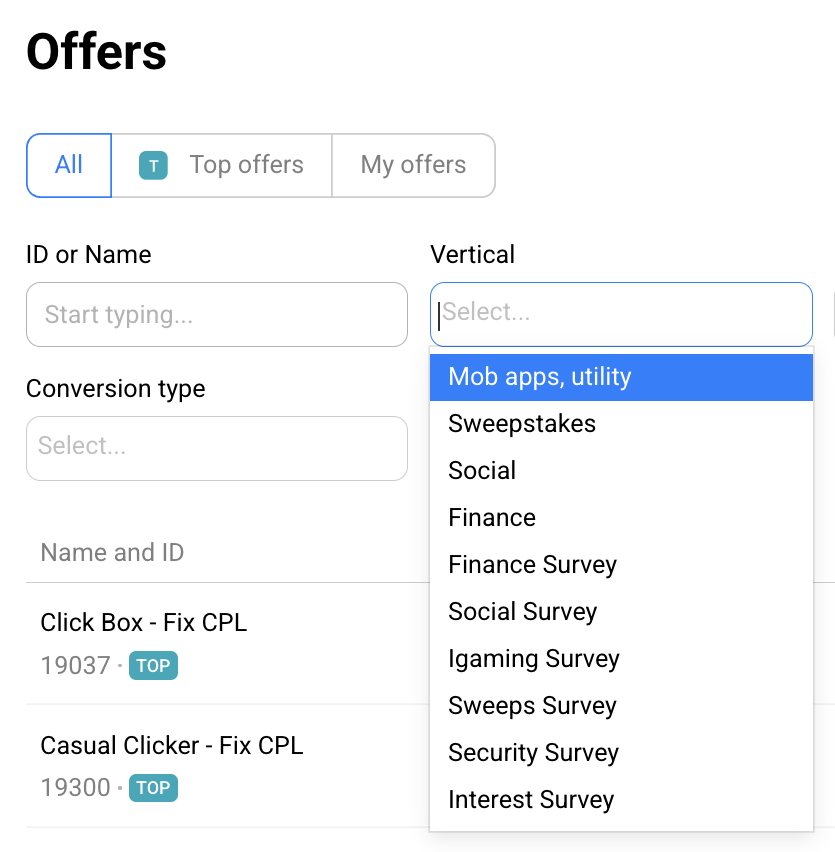835x852 pixels.
Task: Focus the ID or Name search field
Action: [x=217, y=315]
